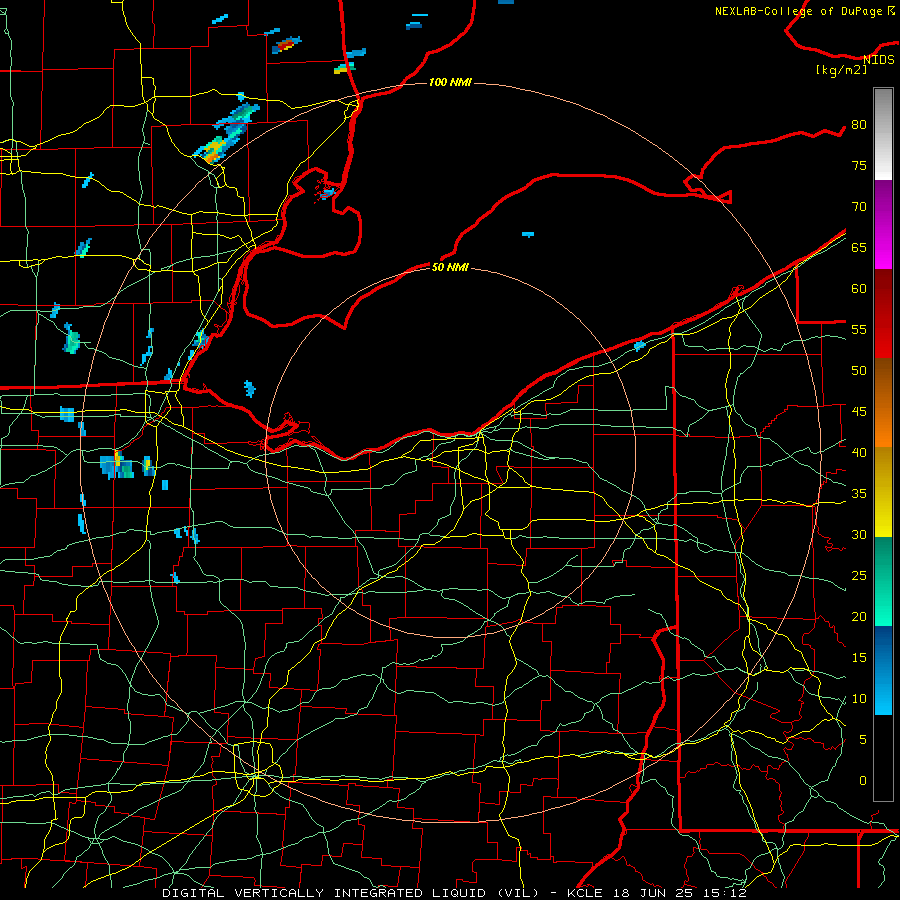900x900 pixels.
Task: Click the "50 NMI" range ring label
Action: click(x=450, y=267)
